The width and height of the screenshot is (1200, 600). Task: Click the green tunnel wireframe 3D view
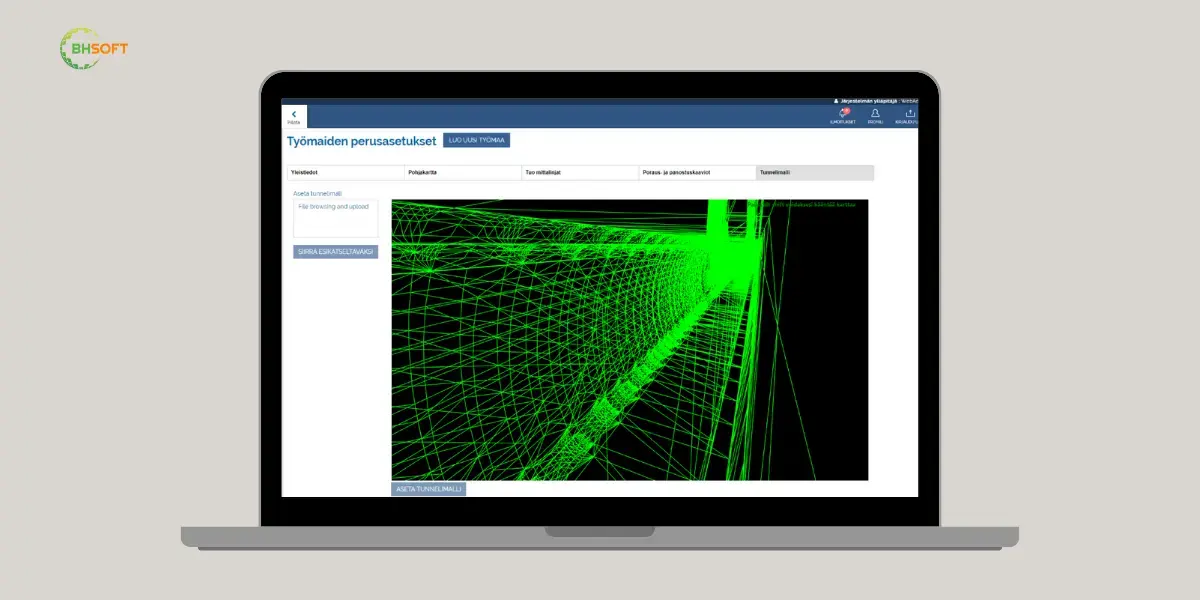tap(630, 340)
